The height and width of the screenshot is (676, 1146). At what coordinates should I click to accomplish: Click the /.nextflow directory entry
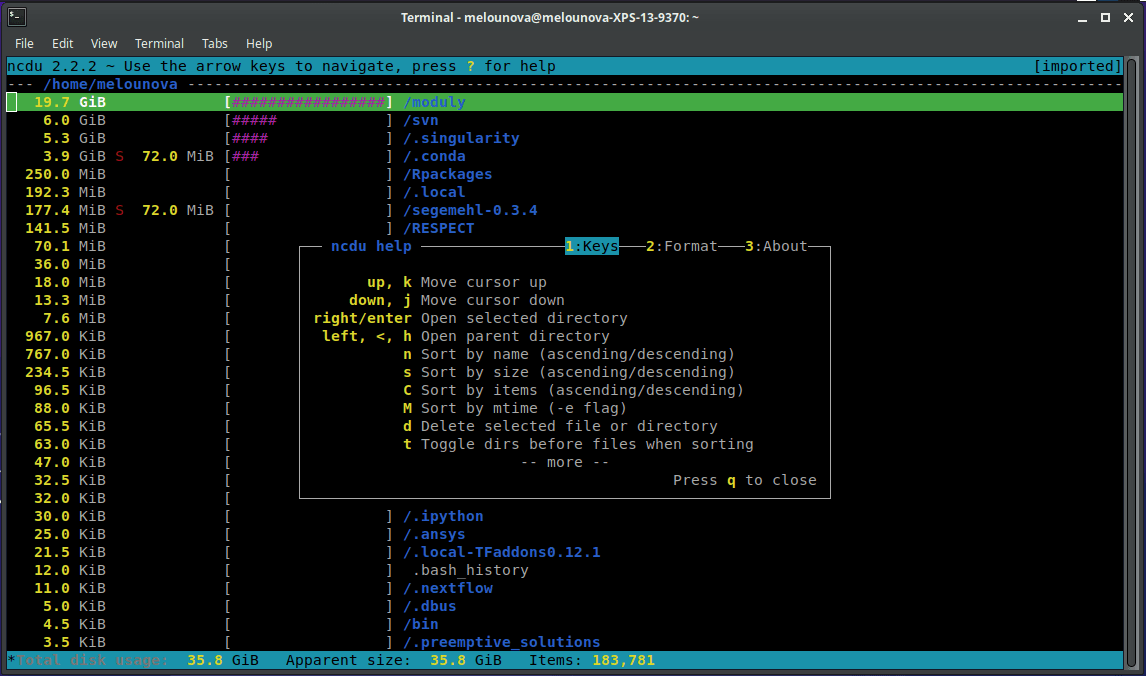tap(448, 588)
